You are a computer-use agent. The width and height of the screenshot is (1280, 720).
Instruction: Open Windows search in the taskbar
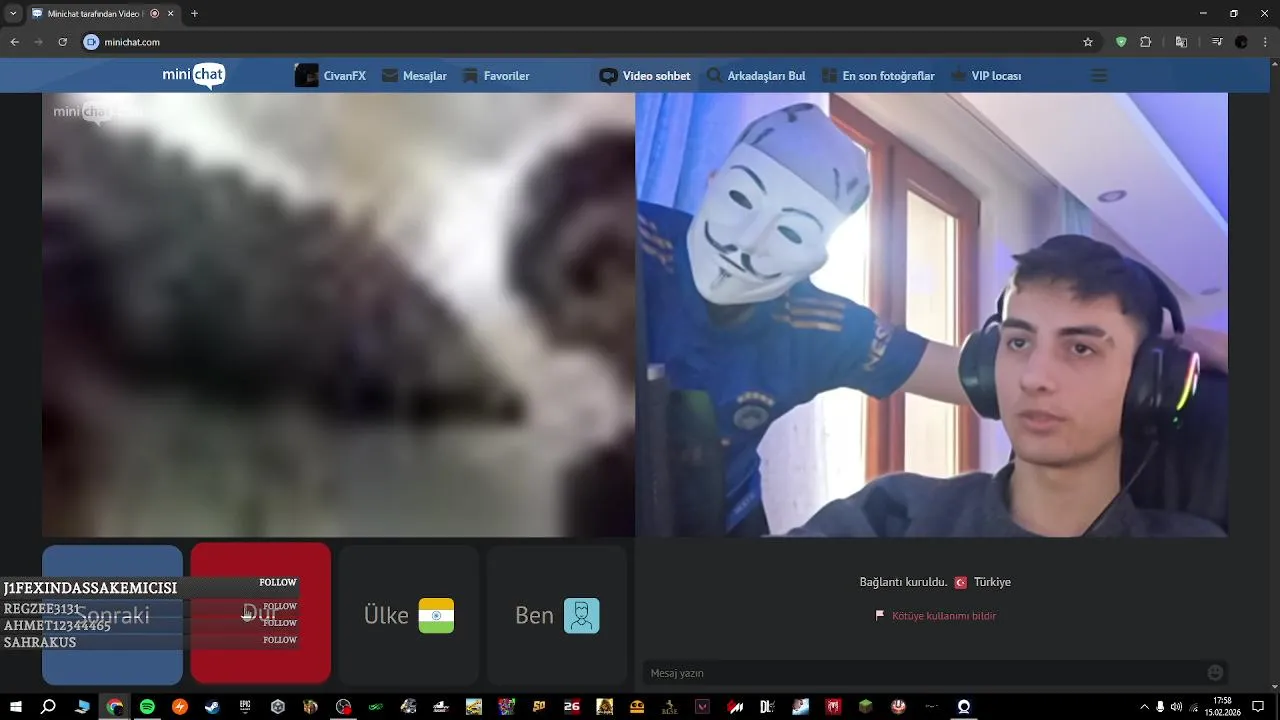point(48,707)
